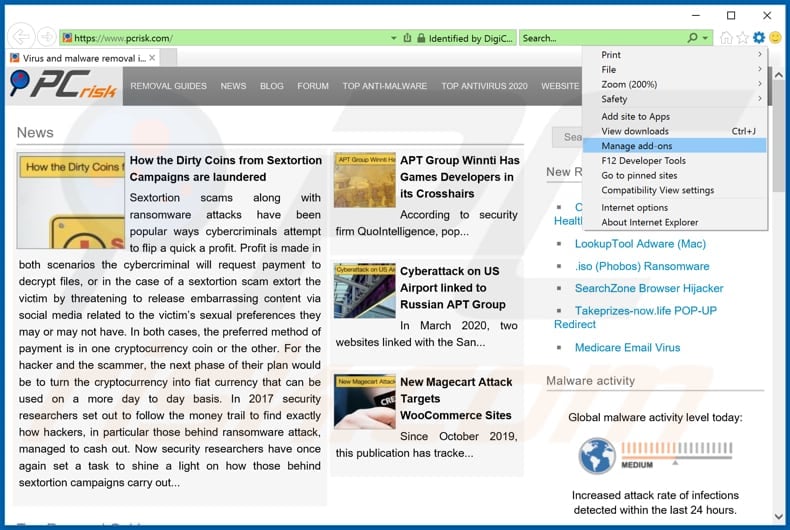Open the address bar autocomplete dropdown arrow
Viewport: 790px width, 530px height.
[393, 38]
